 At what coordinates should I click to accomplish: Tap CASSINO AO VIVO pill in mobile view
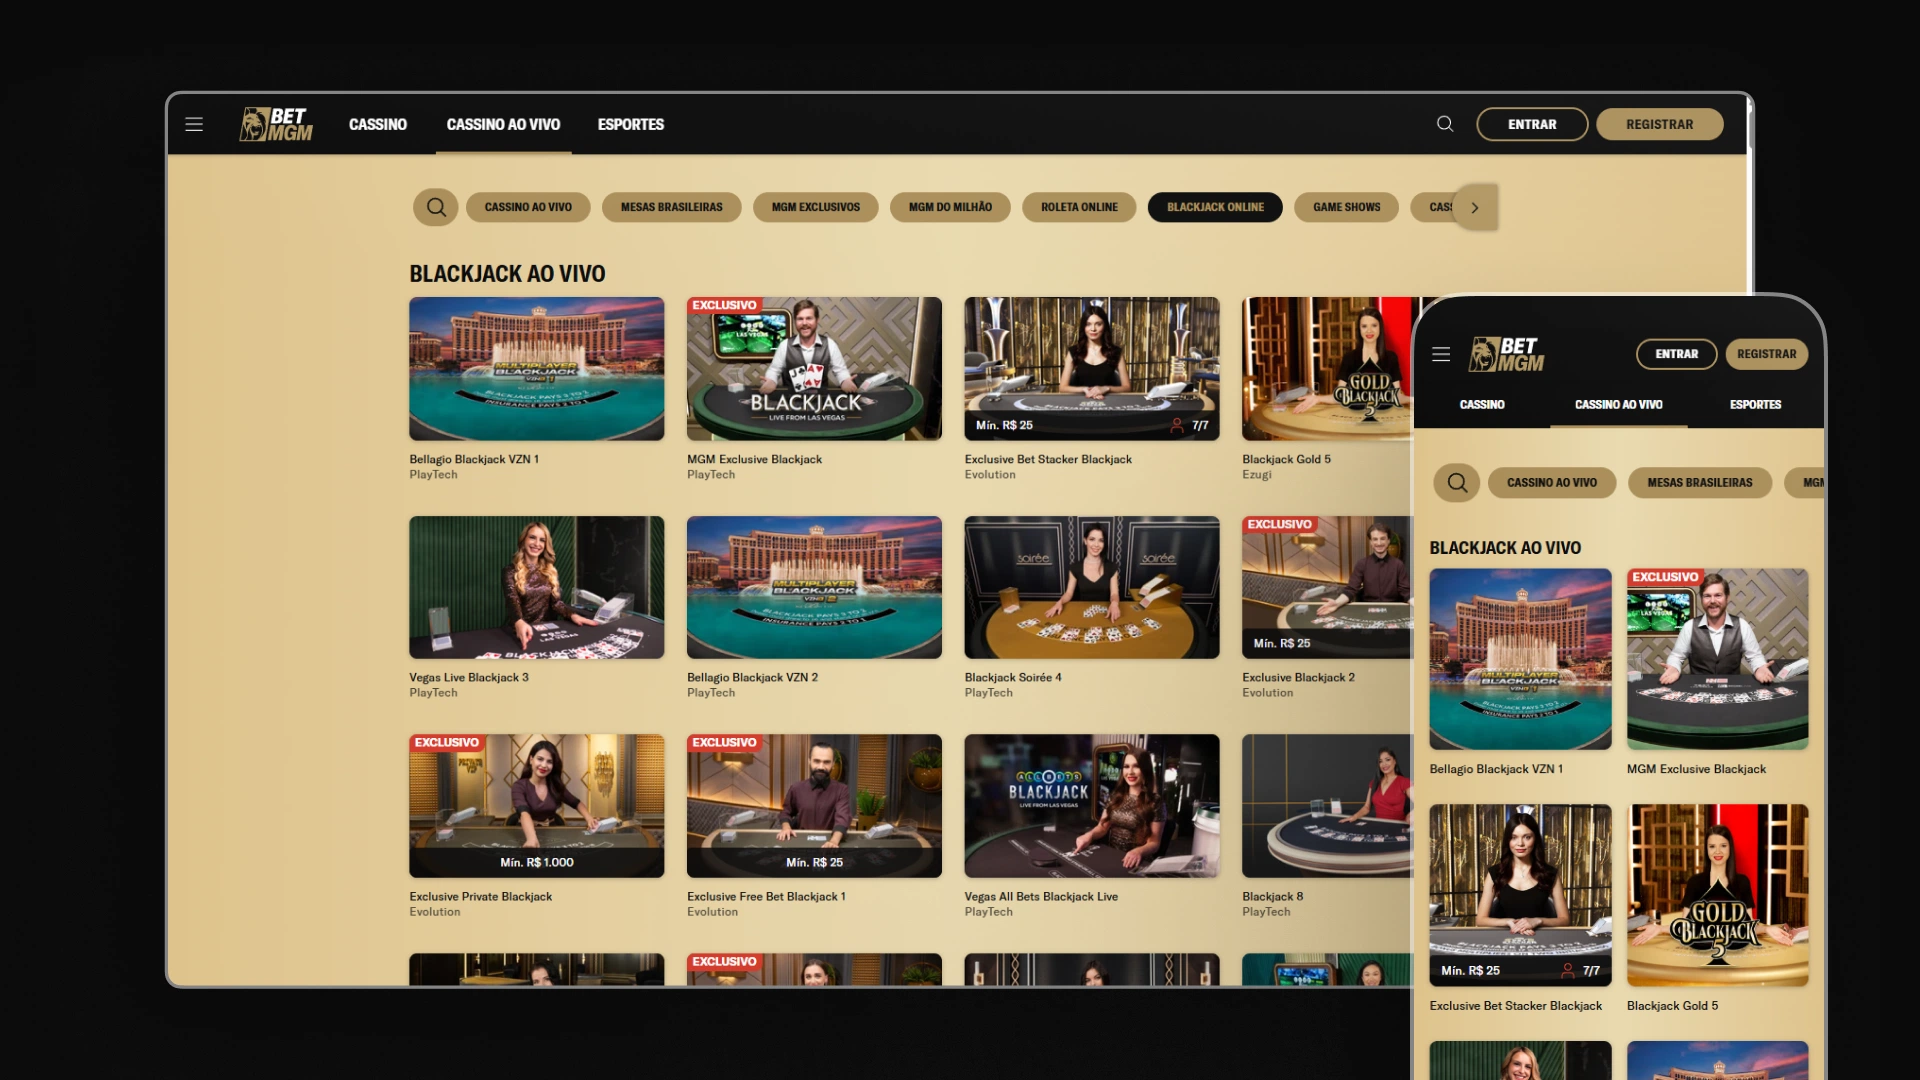[x=1552, y=483]
